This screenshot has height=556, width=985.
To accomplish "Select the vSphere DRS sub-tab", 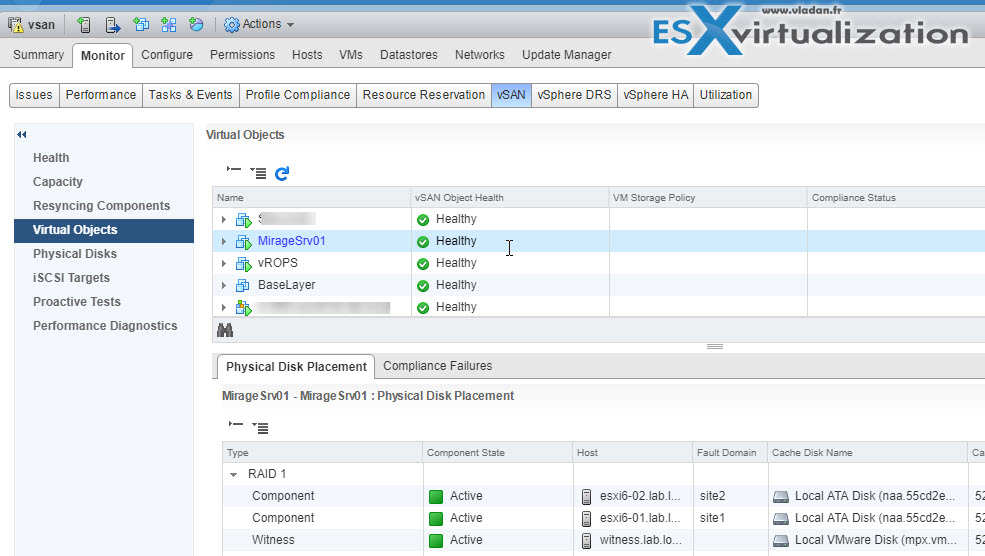I will tap(574, 95).
